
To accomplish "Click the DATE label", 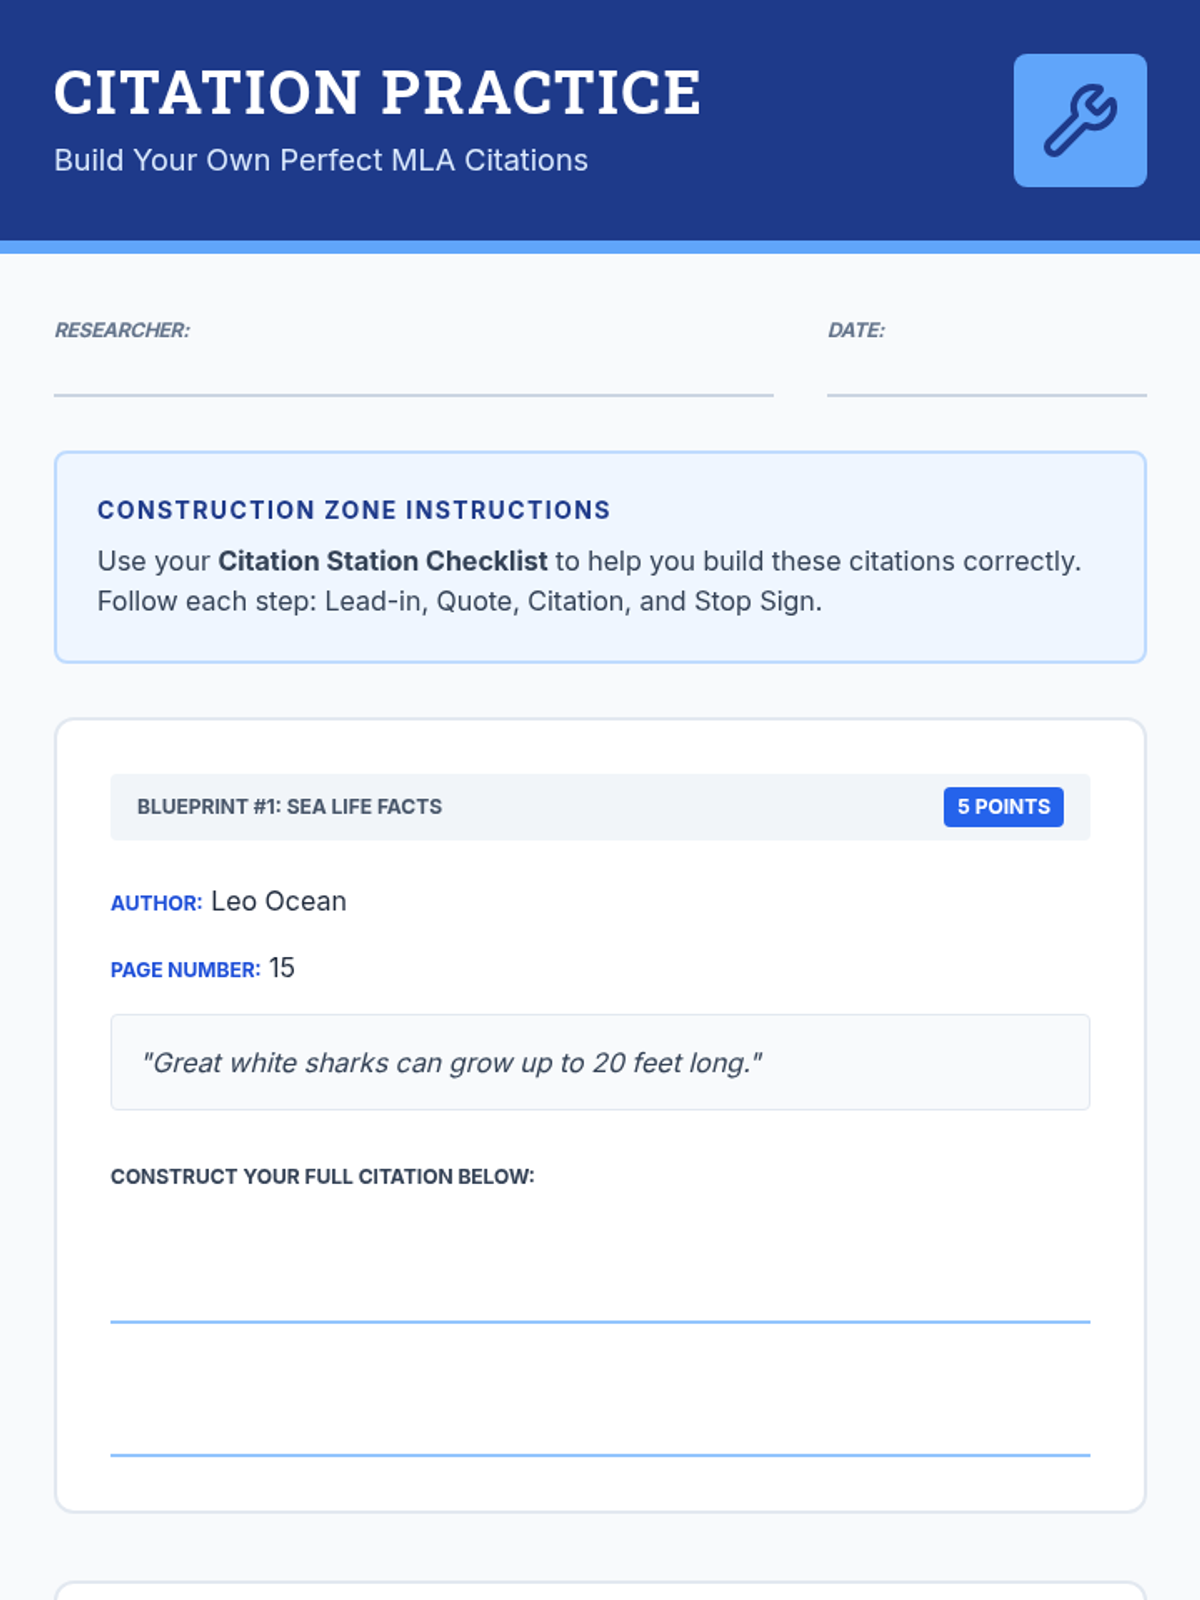I will pos(856,330).
